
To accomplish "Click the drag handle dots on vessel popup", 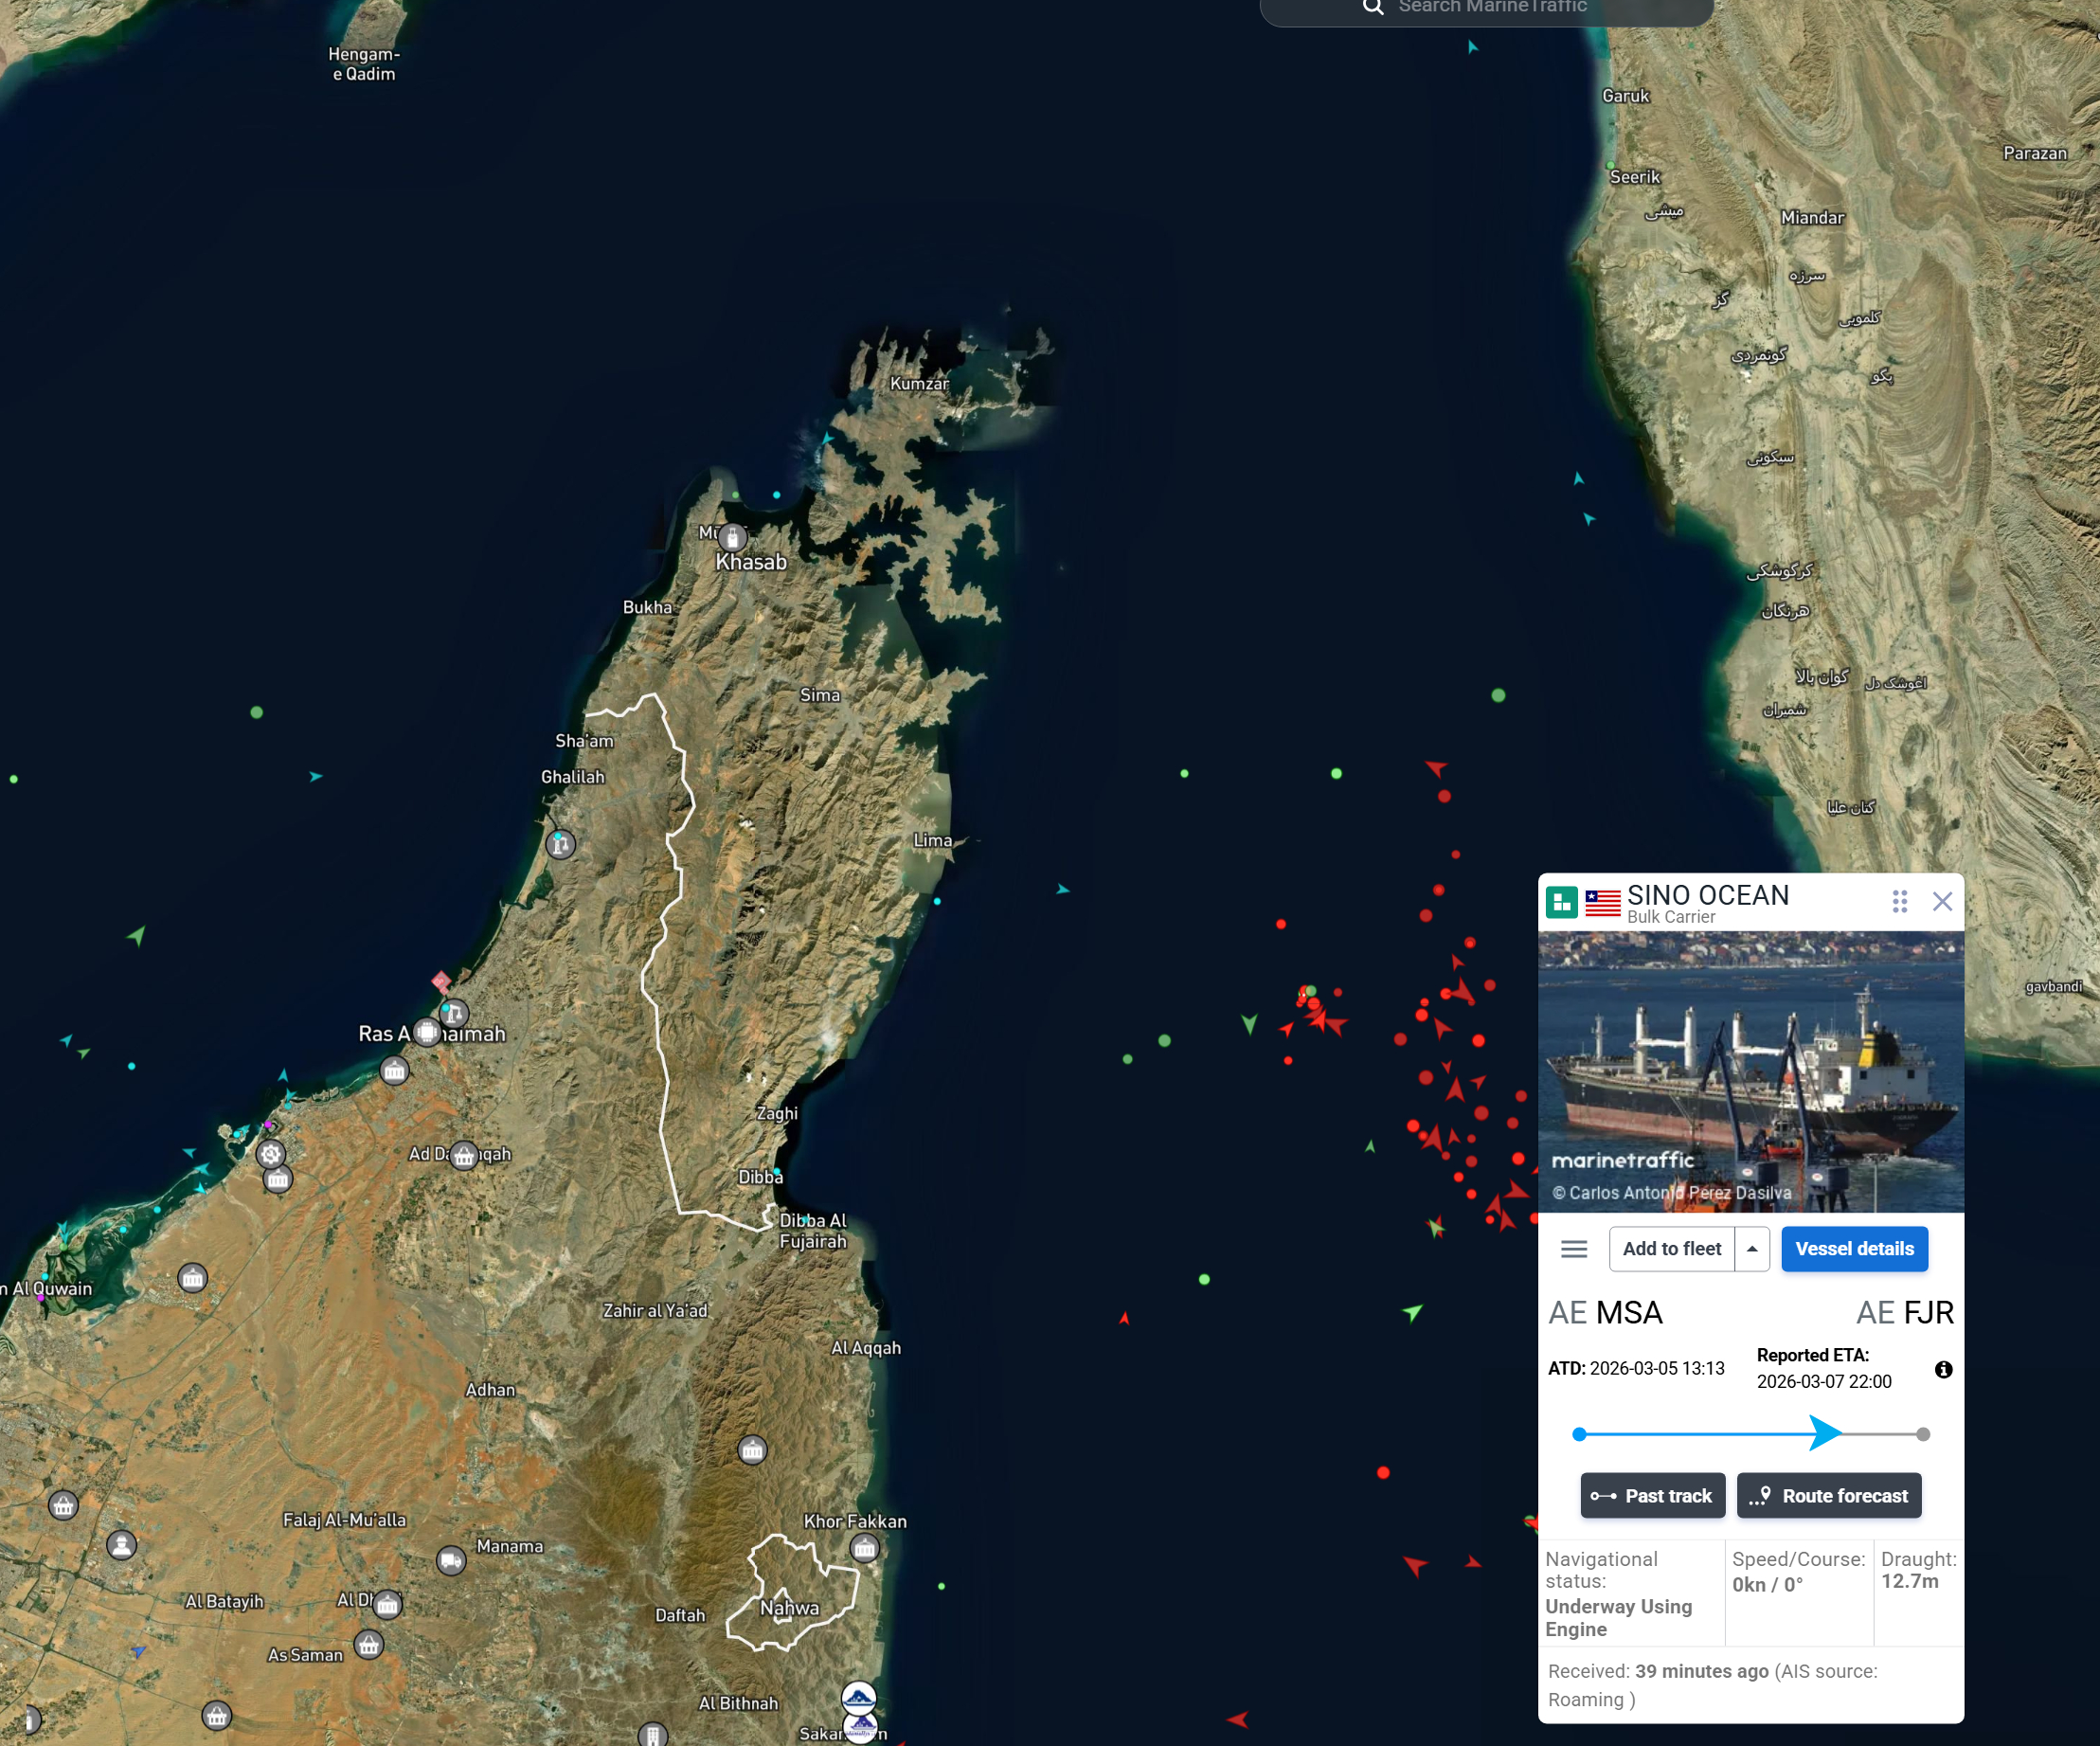I will (1899, 901).
